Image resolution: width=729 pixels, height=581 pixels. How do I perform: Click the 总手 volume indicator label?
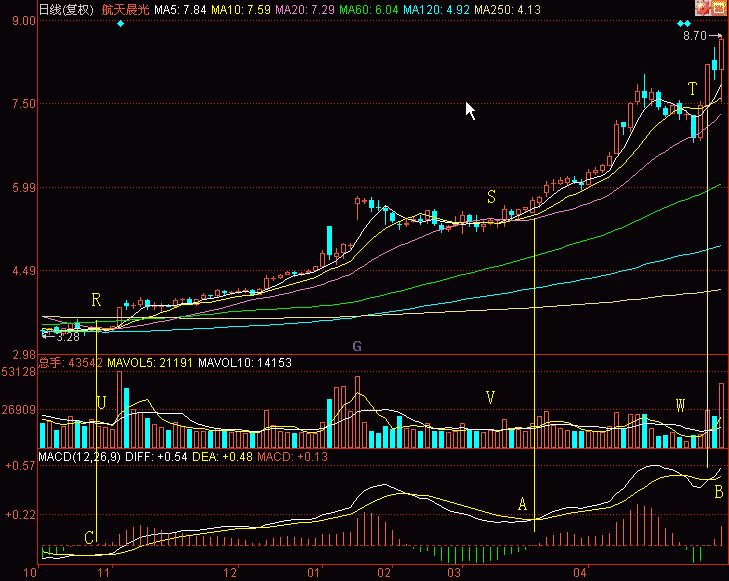[50, 362]
